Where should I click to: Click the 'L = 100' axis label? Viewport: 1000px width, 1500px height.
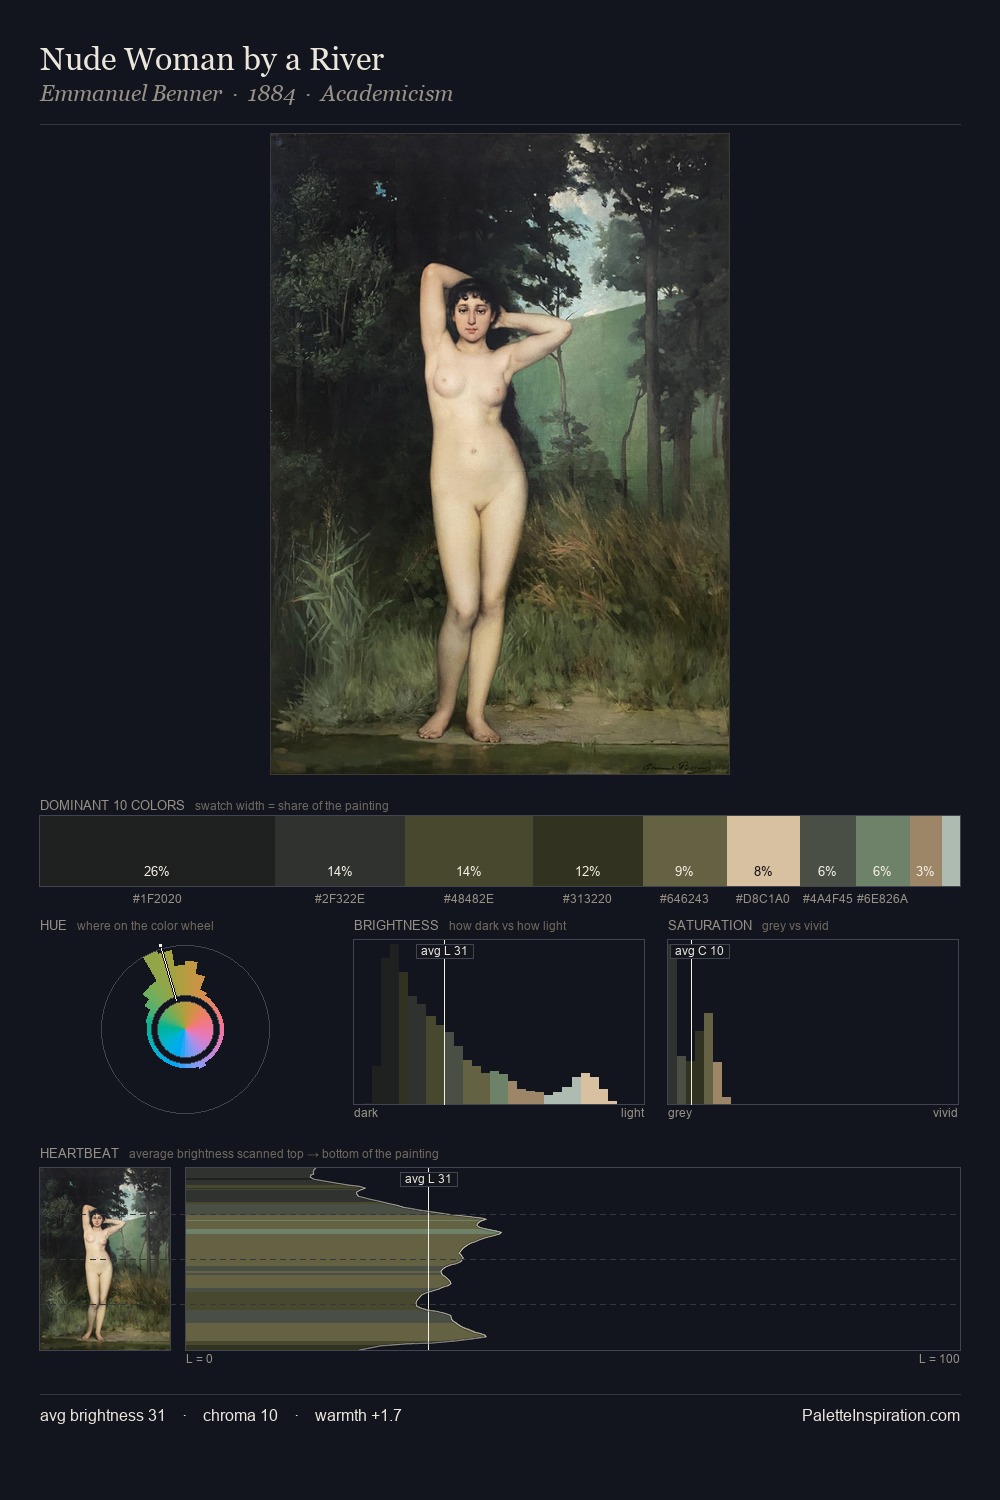[x=939, y=1359]
